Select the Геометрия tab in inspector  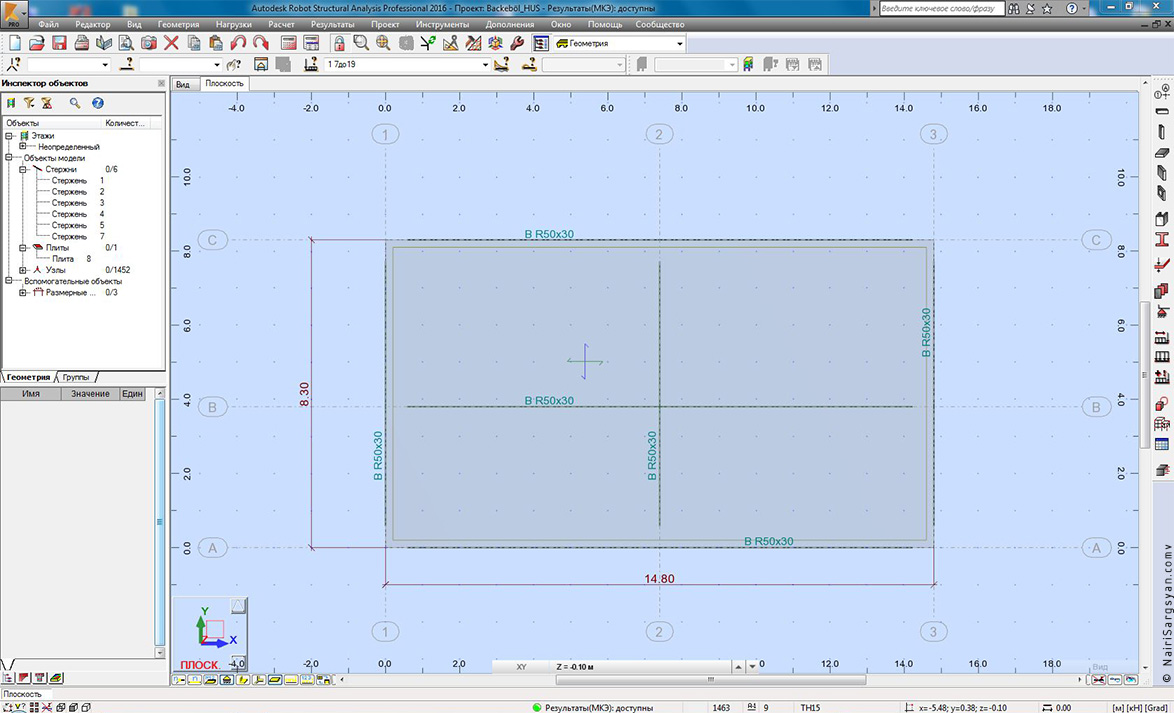[28, 377]
